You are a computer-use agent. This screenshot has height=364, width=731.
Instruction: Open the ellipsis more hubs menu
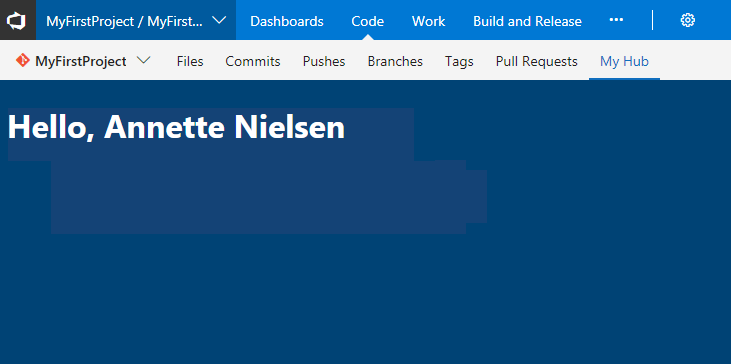[616, 20]
